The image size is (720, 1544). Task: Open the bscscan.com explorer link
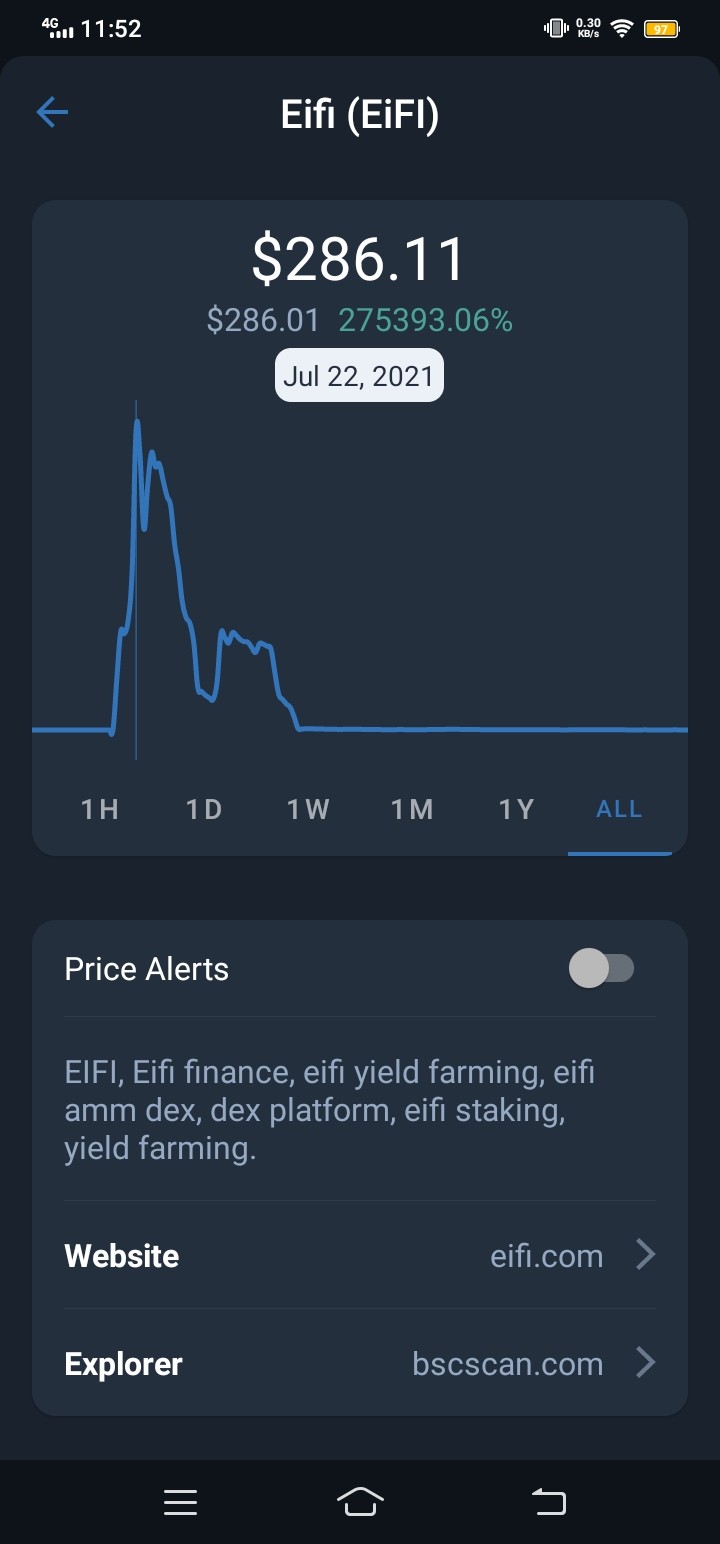coord(508,1364)
